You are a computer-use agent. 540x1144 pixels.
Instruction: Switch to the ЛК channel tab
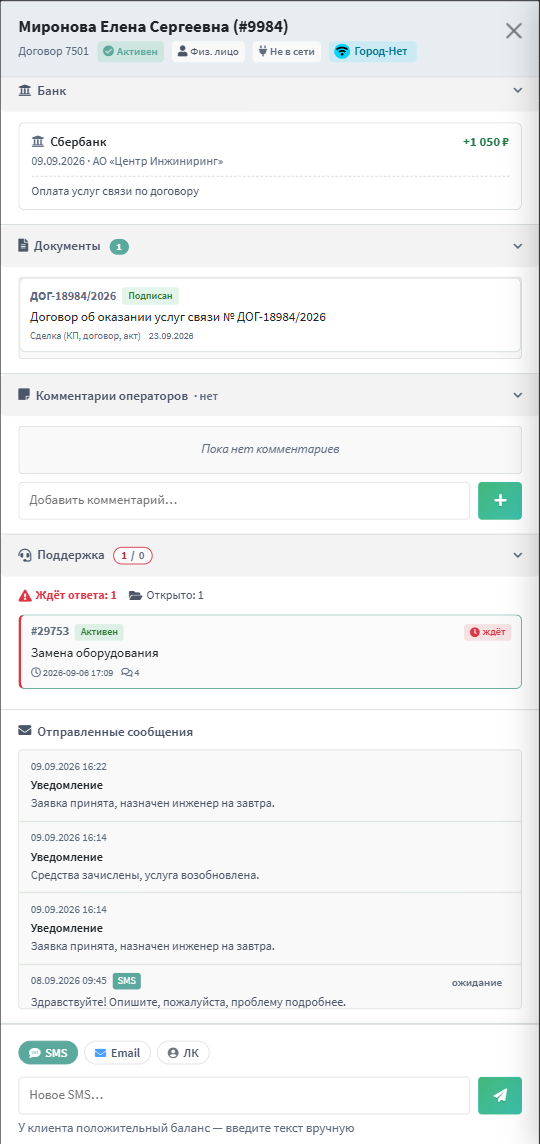pos(183,1053)
